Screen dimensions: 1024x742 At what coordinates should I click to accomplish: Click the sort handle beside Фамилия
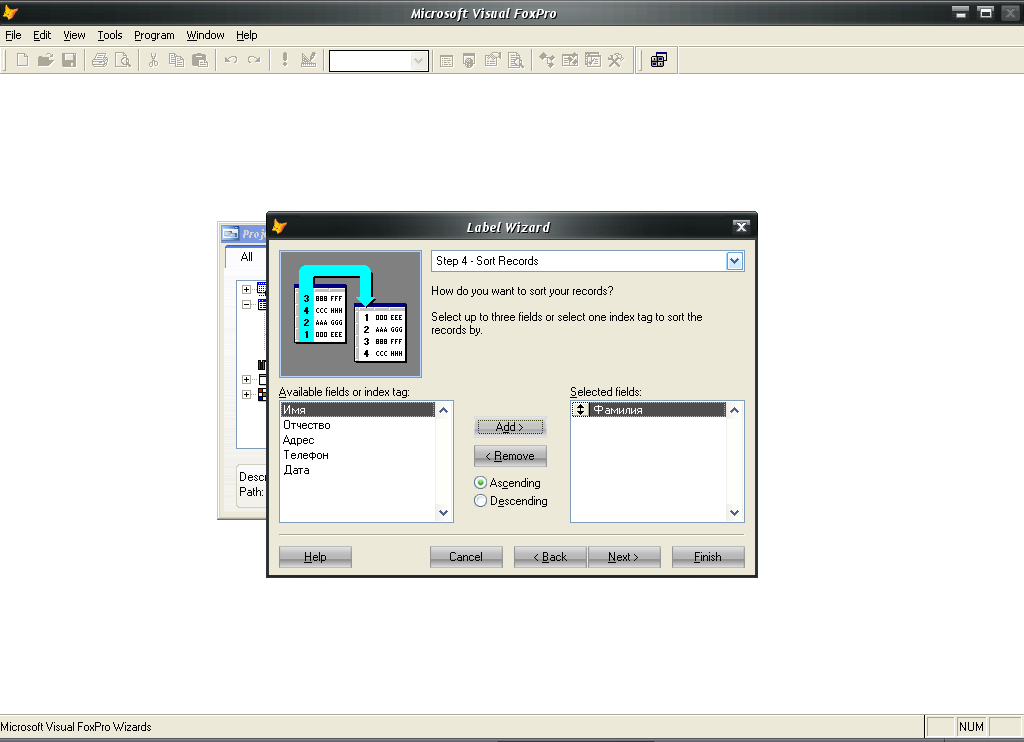(x=580, y=410)
